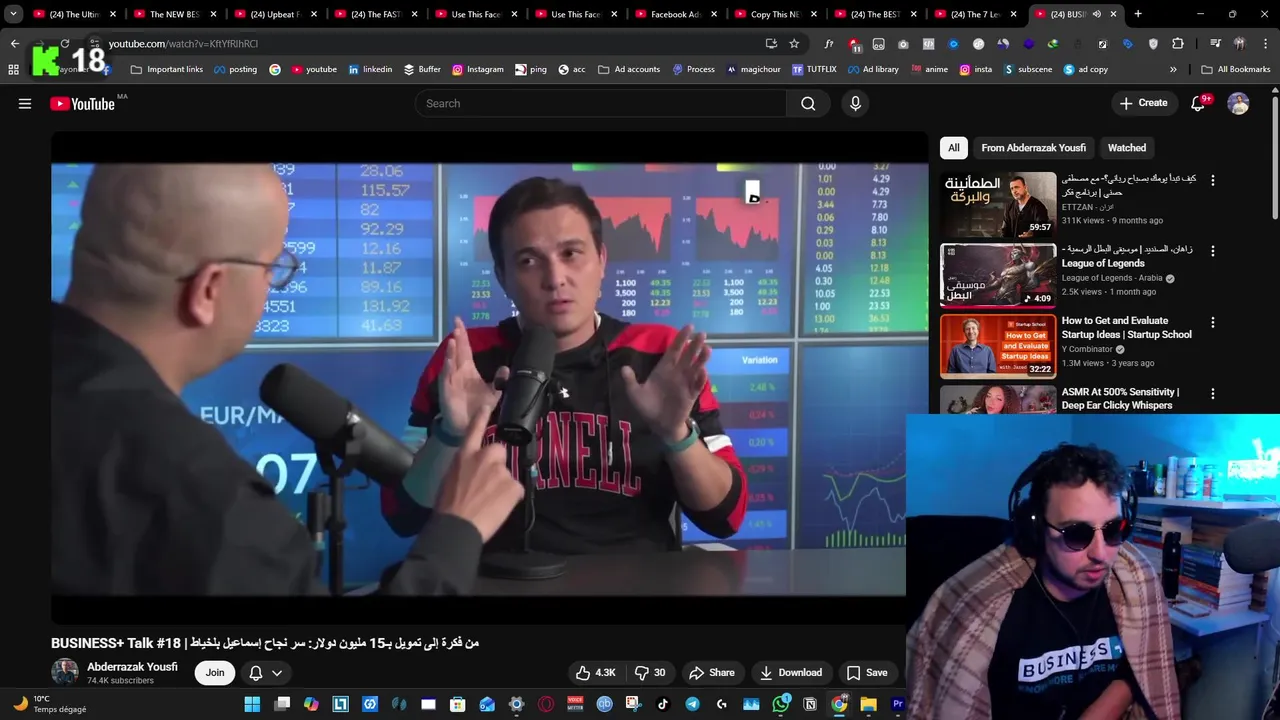
Task: Go back with browser back arrow
Action: [x=14, y=44]
